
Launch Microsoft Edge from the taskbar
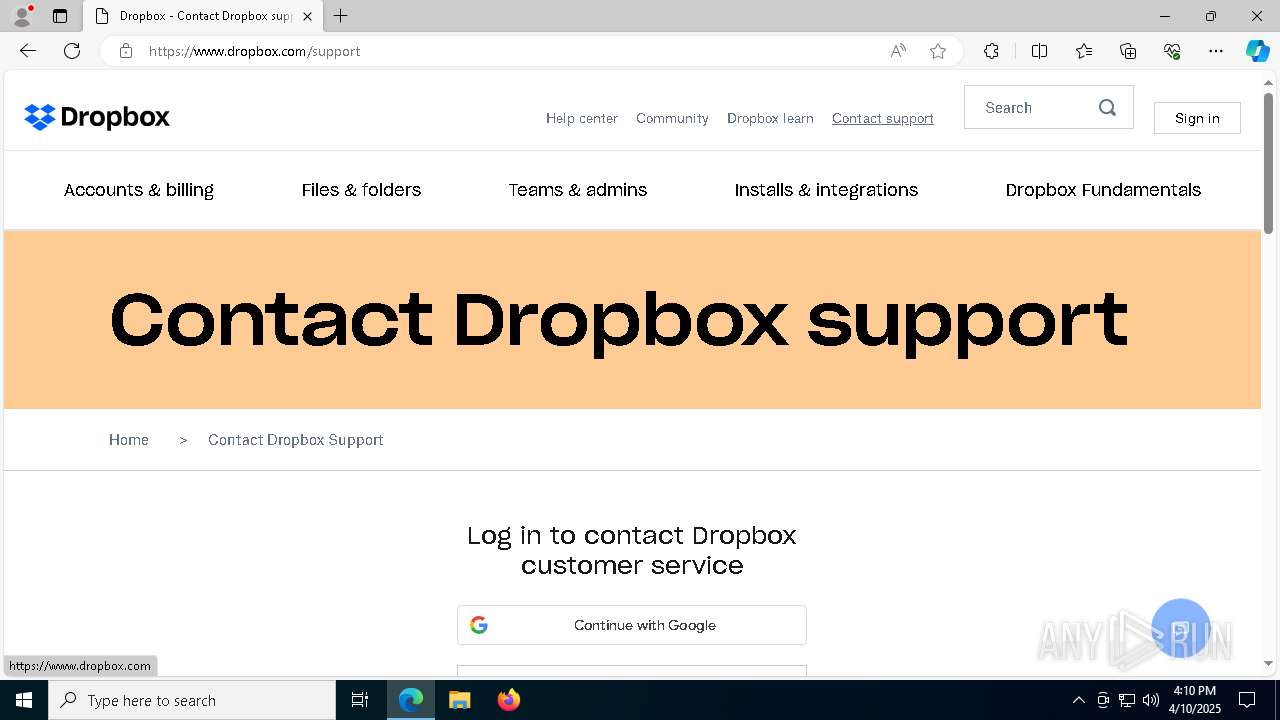coord(411,700)
